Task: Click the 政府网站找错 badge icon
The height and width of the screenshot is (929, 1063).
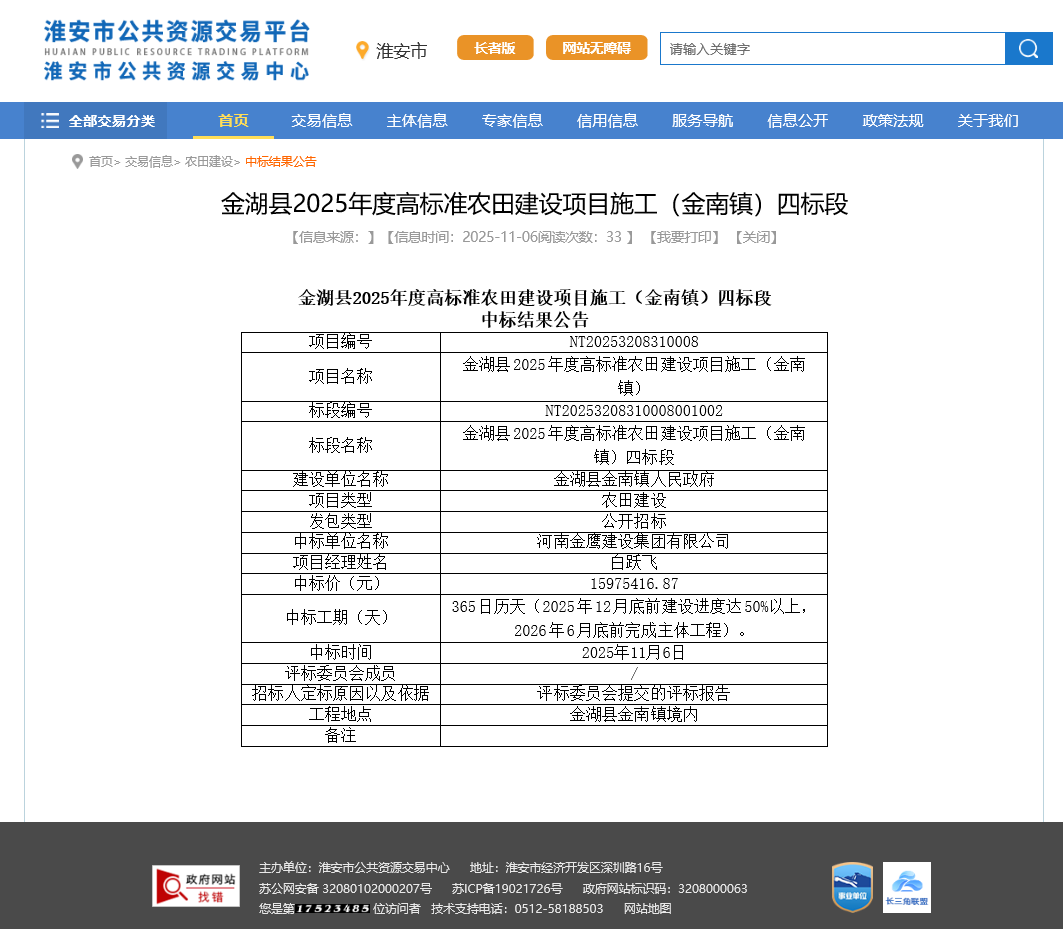Action: (x=196, y=886)
